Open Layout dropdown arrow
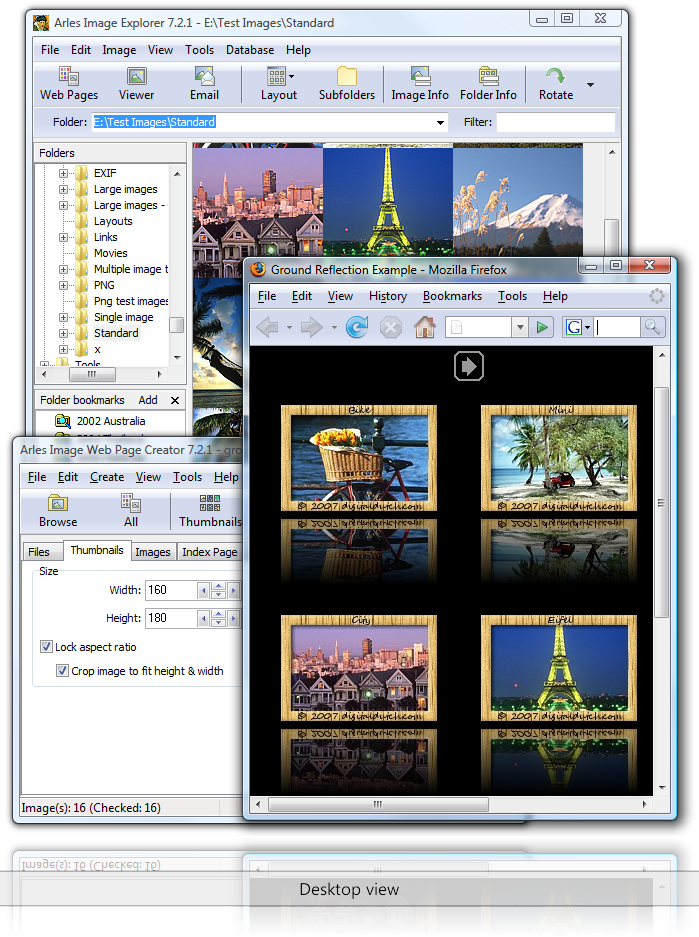Viewport: 699px width, 937px height. click(x=291, y=76)
